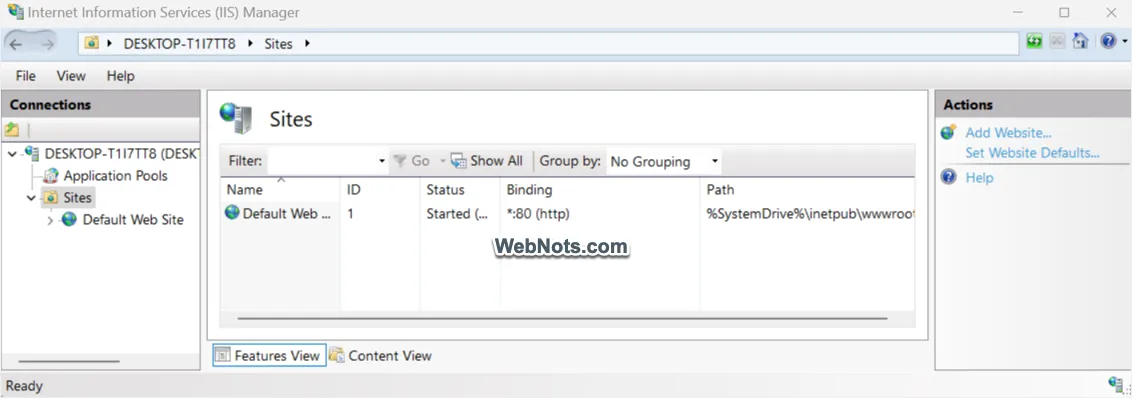Switch to Features View tab
Viewport: 1132px width, 398px height.
click(269, 355)
